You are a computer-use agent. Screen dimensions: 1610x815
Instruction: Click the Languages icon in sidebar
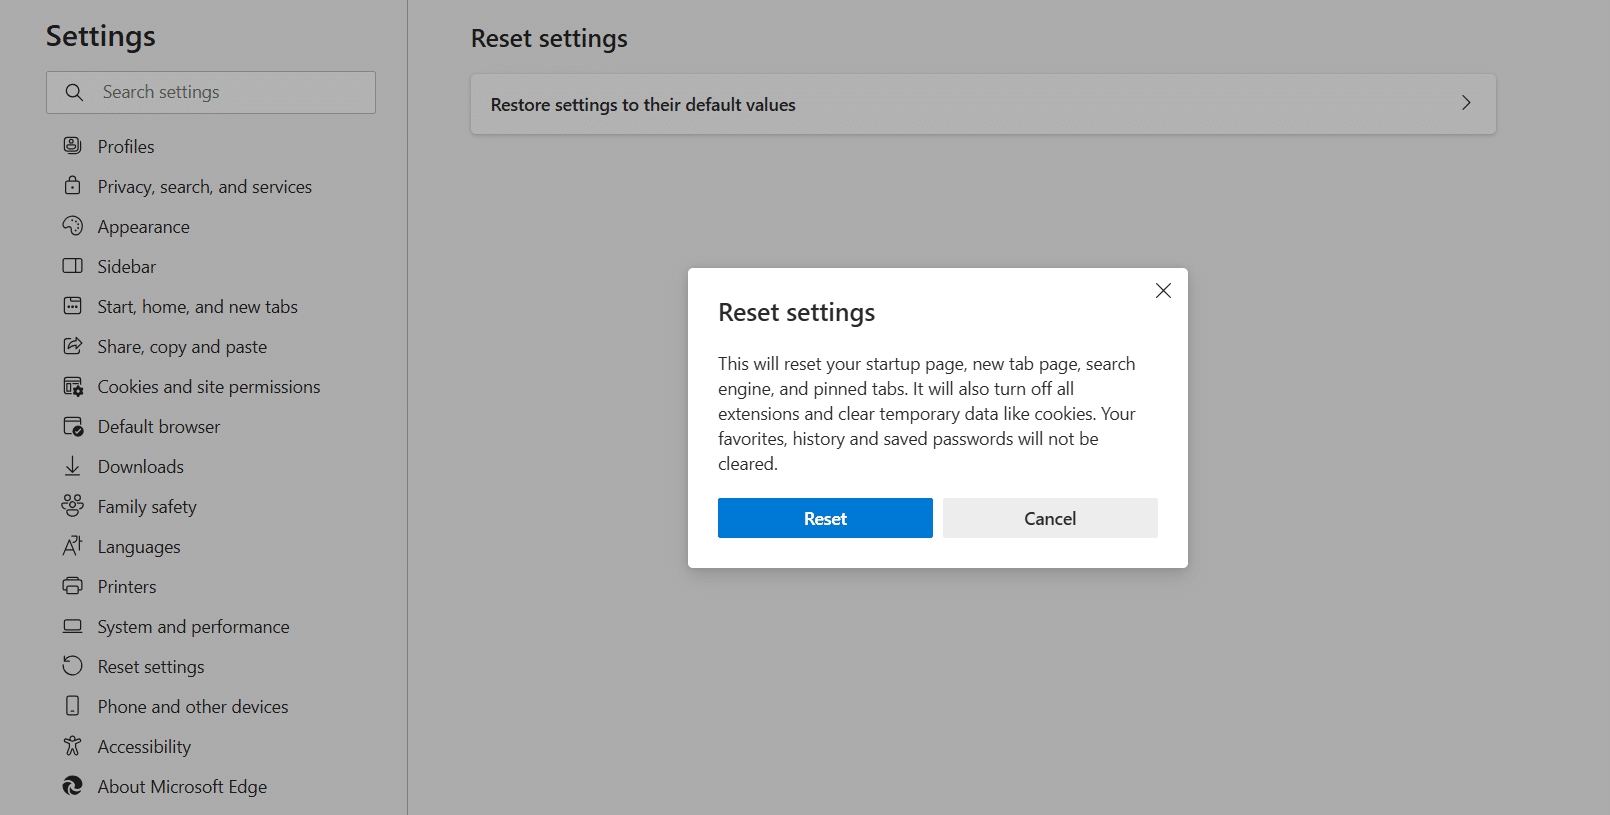tap(73, 546)
